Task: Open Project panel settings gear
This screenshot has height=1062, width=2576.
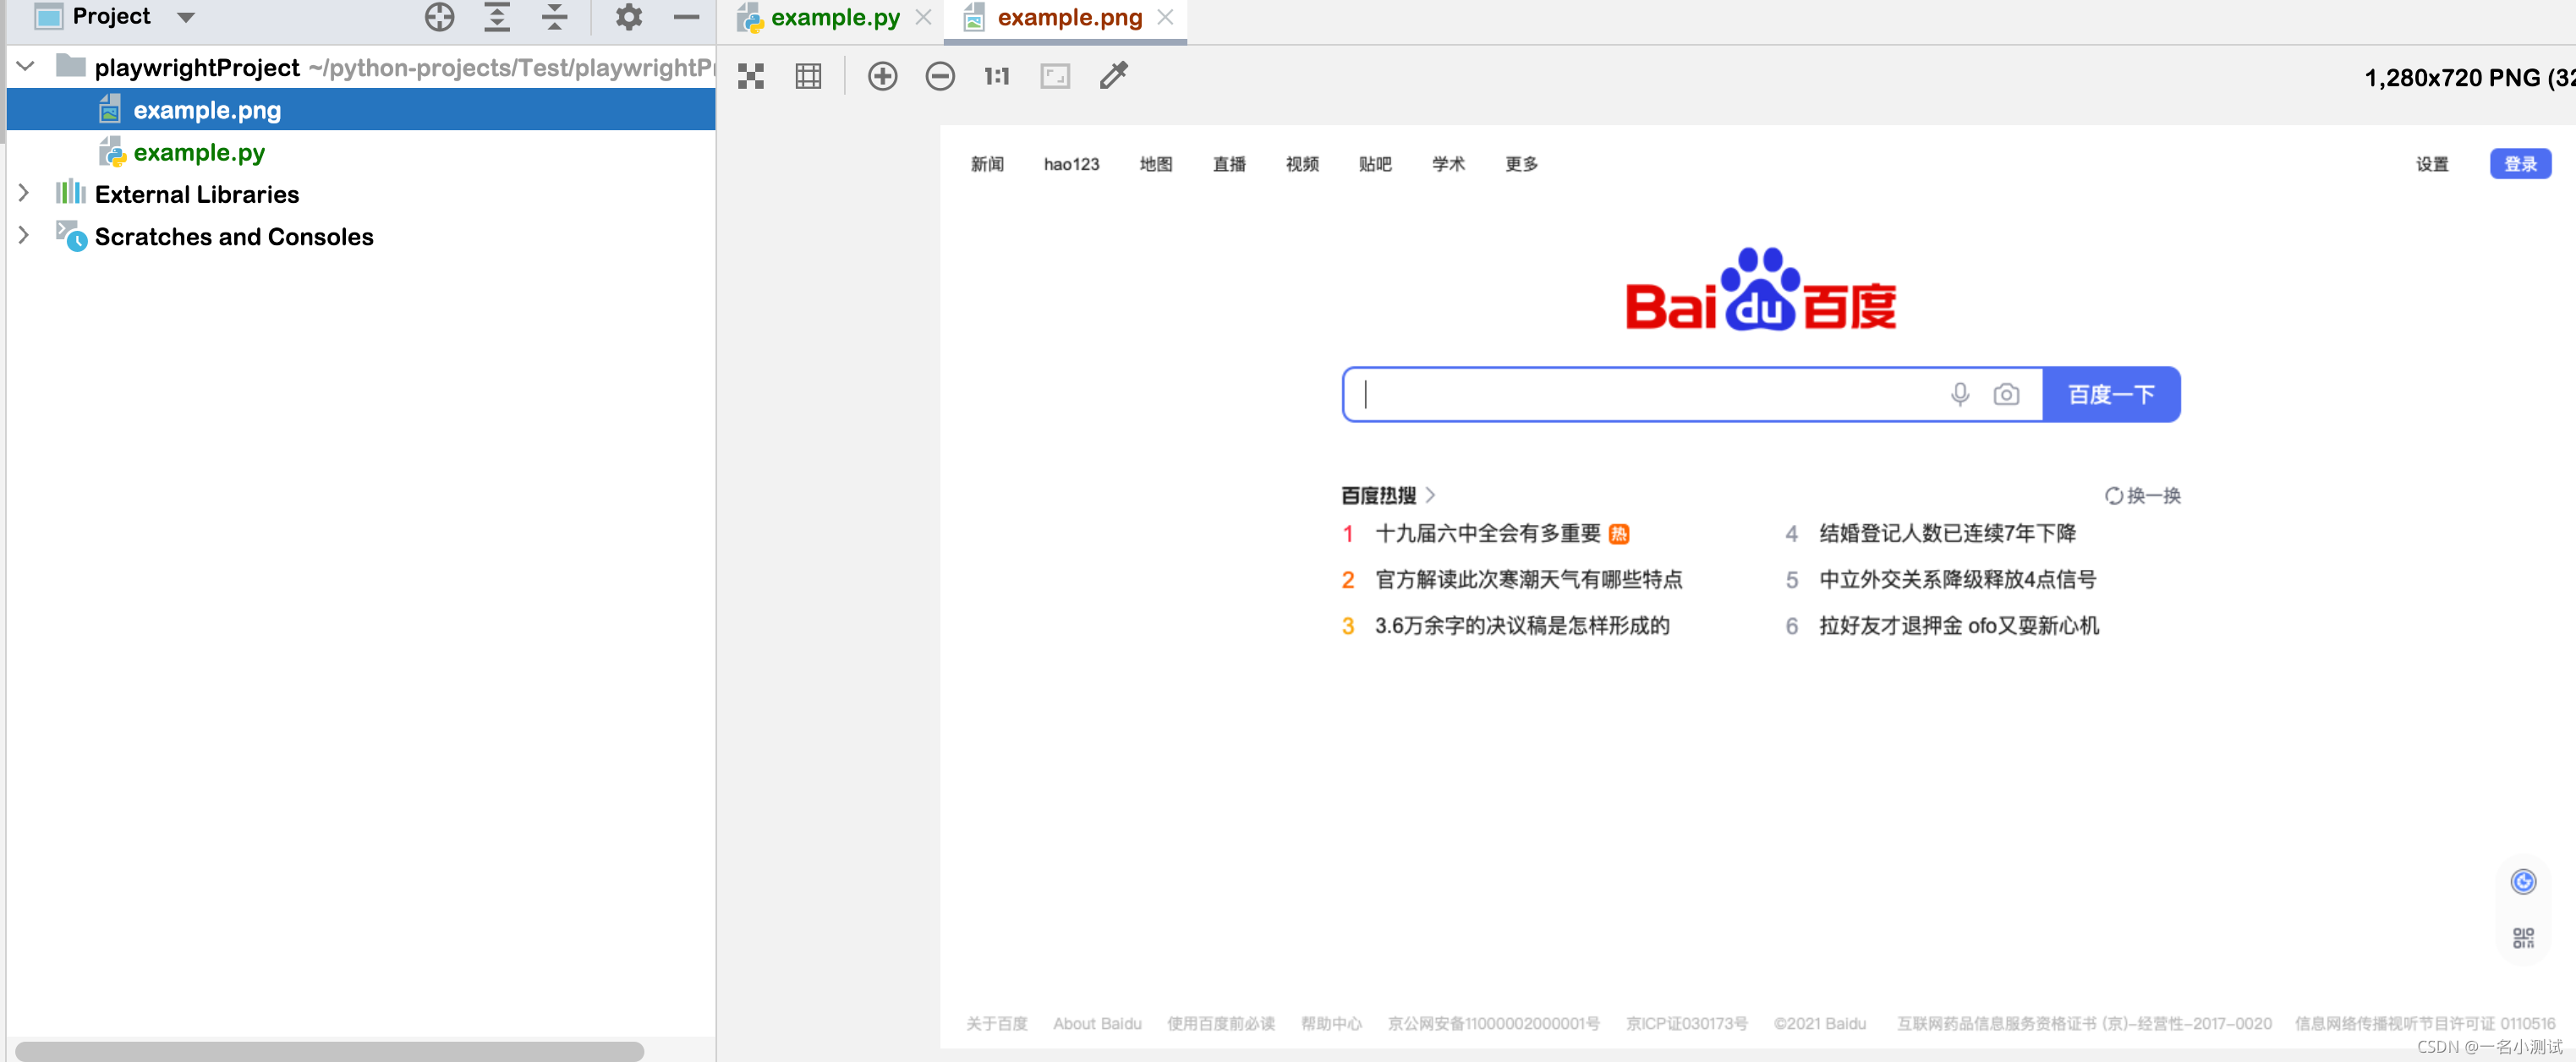Action: click(629, 17)
